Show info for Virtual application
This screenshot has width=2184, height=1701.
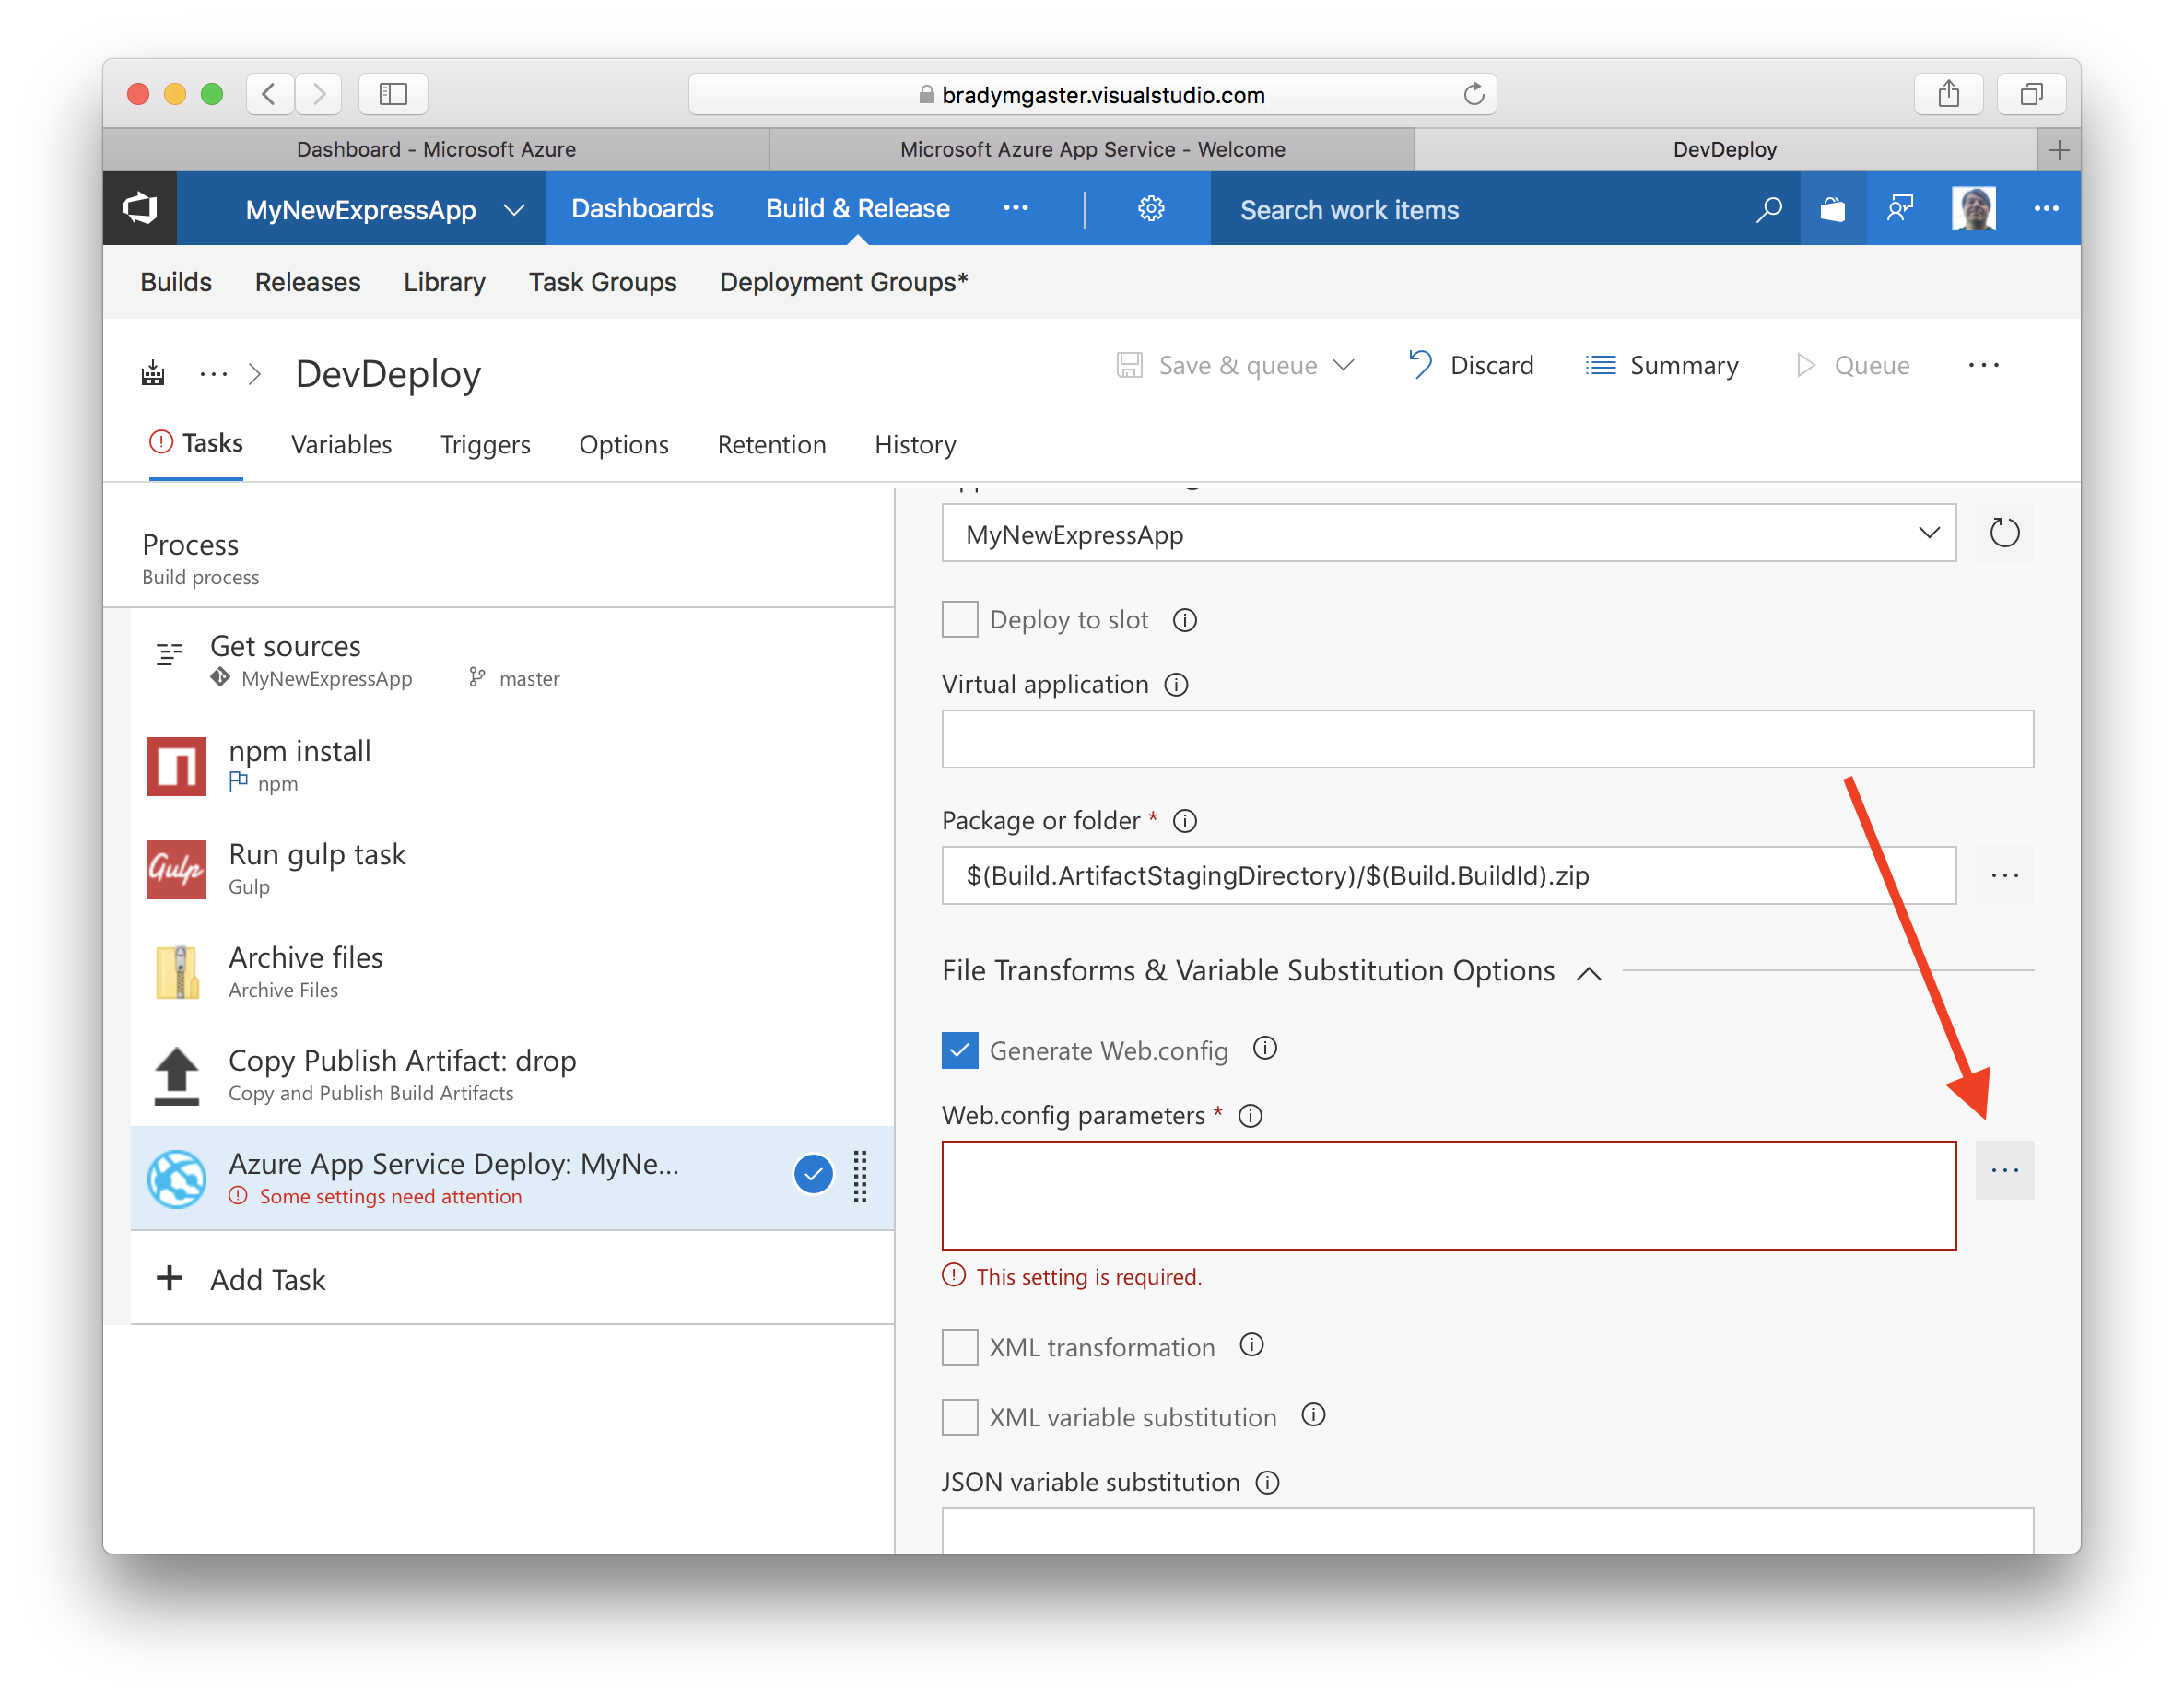pyautogui.click(x=1176, y=685)
